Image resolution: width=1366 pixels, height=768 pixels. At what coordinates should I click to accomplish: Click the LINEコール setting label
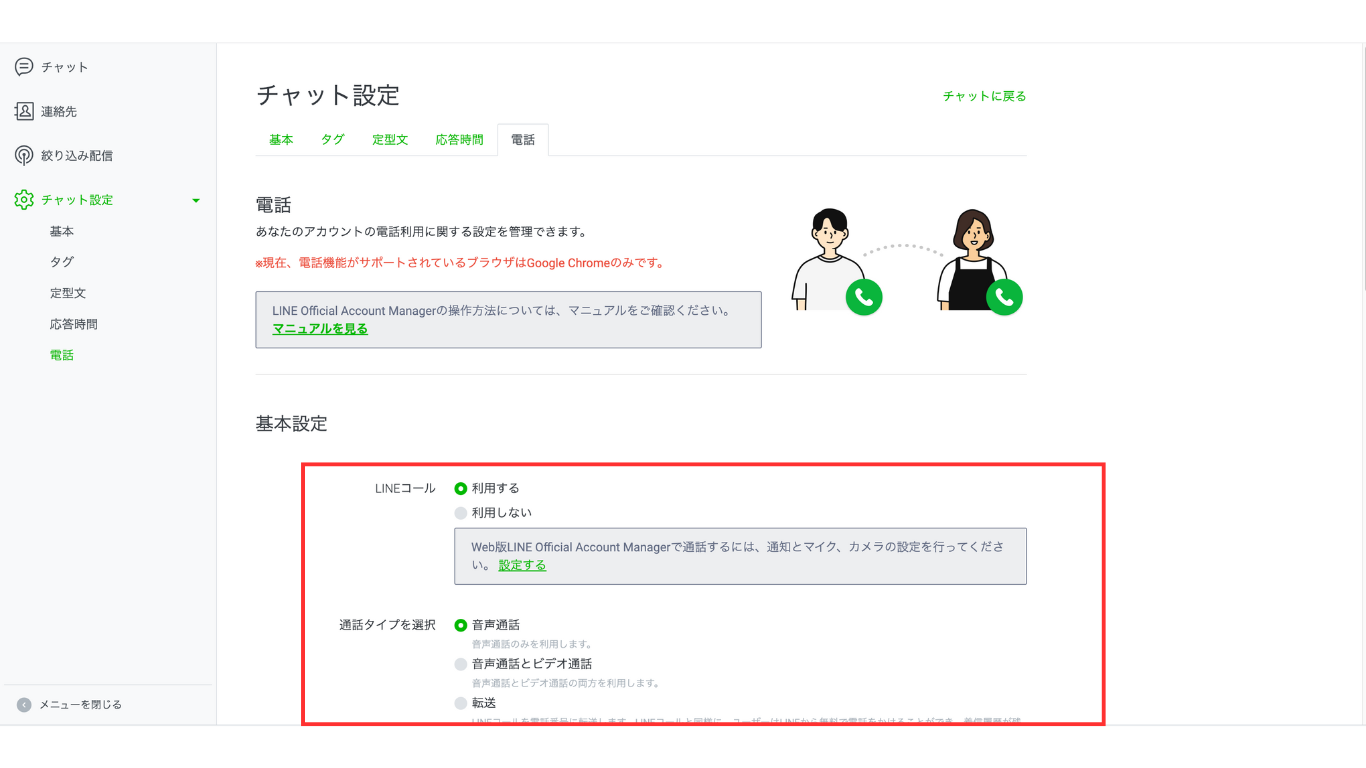405,489
